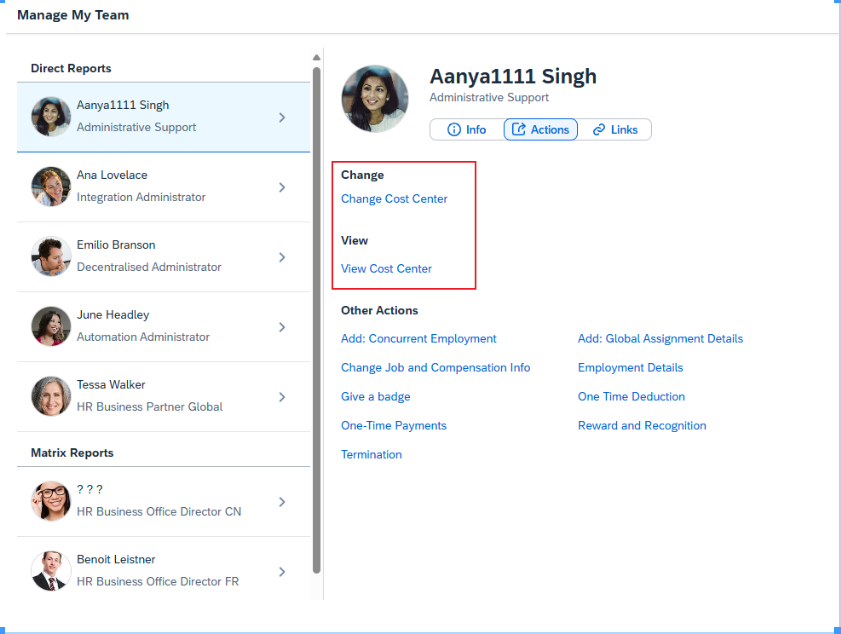Click the Termination link
841x634 pixels.
pos(371,455)
